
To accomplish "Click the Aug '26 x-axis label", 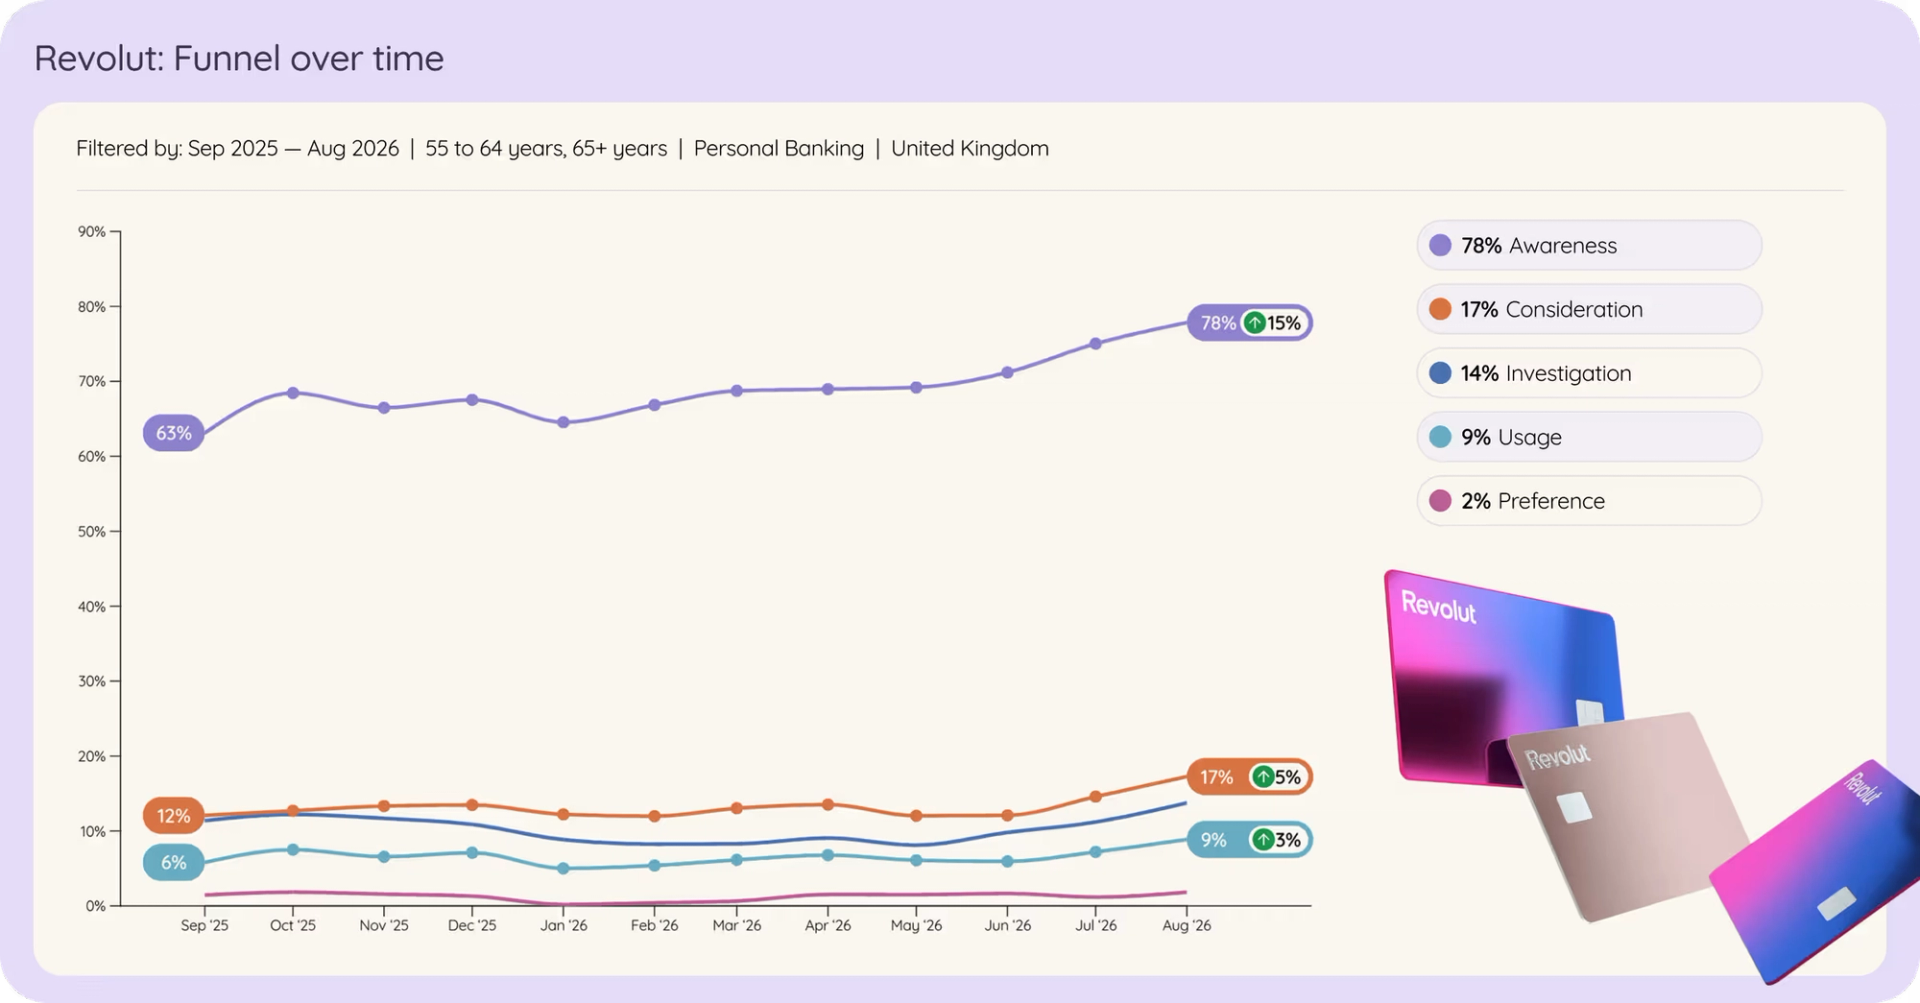I will [1186, 925].
